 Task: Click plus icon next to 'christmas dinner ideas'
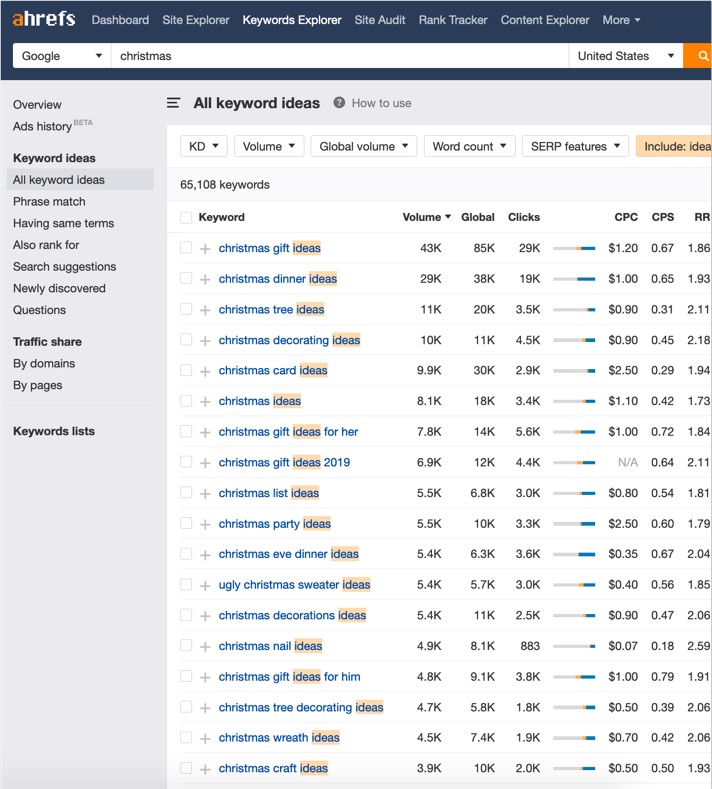205,279
